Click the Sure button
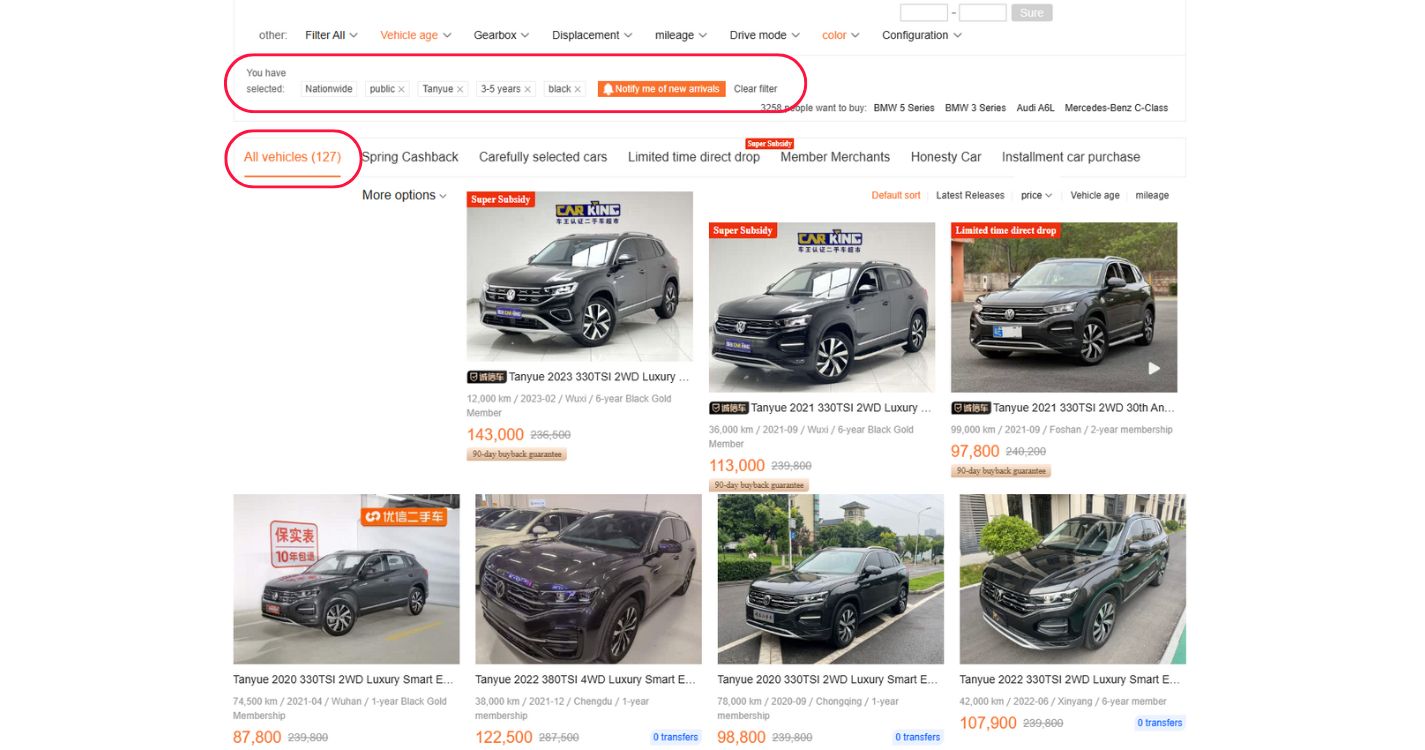1425x750 pixels. pos(1032,13)
